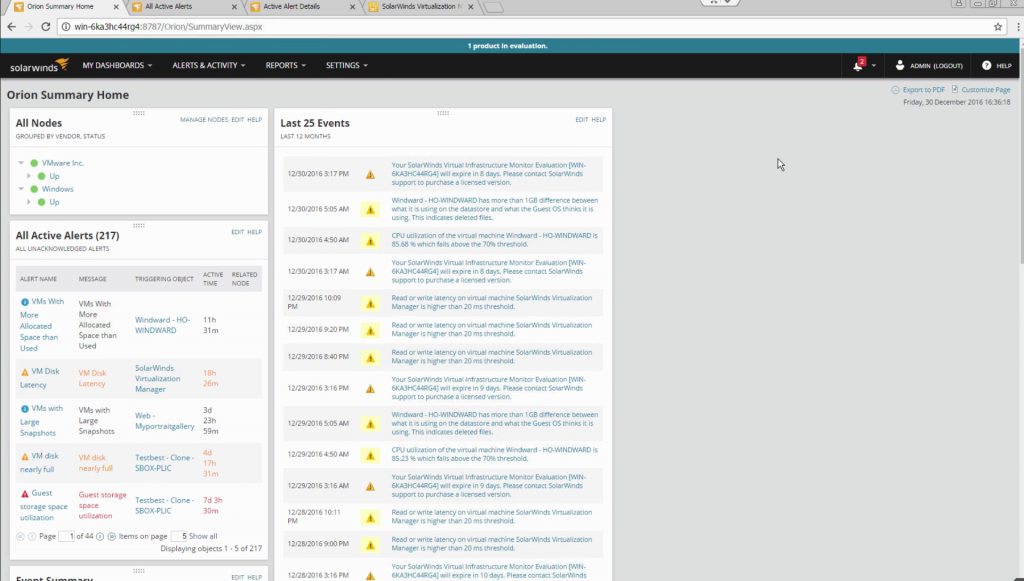Image resolution: width=1024 pixels, height=581 pixels.
Task: Click Manage Nodes link
Action: [x=204, y=120]
